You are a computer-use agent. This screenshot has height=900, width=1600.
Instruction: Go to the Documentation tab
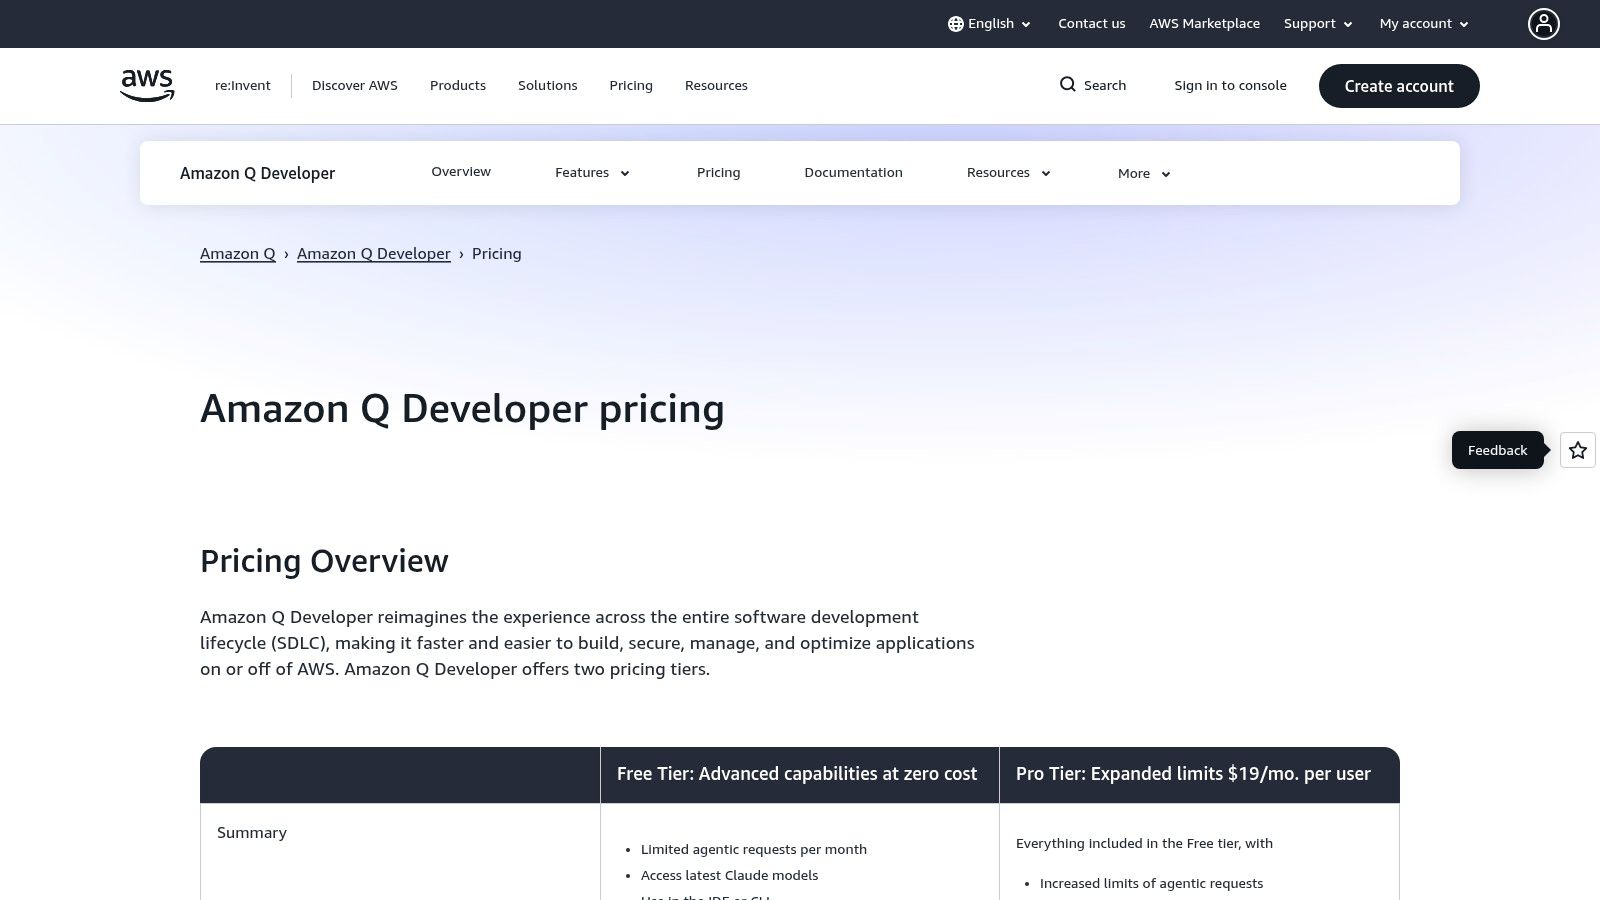(x=853, y=173)
